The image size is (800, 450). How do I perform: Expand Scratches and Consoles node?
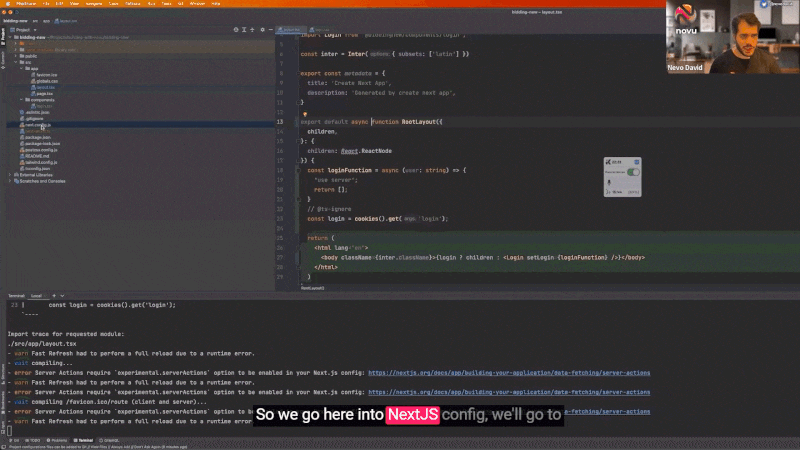pyautogui.click(x=10, y=181)
